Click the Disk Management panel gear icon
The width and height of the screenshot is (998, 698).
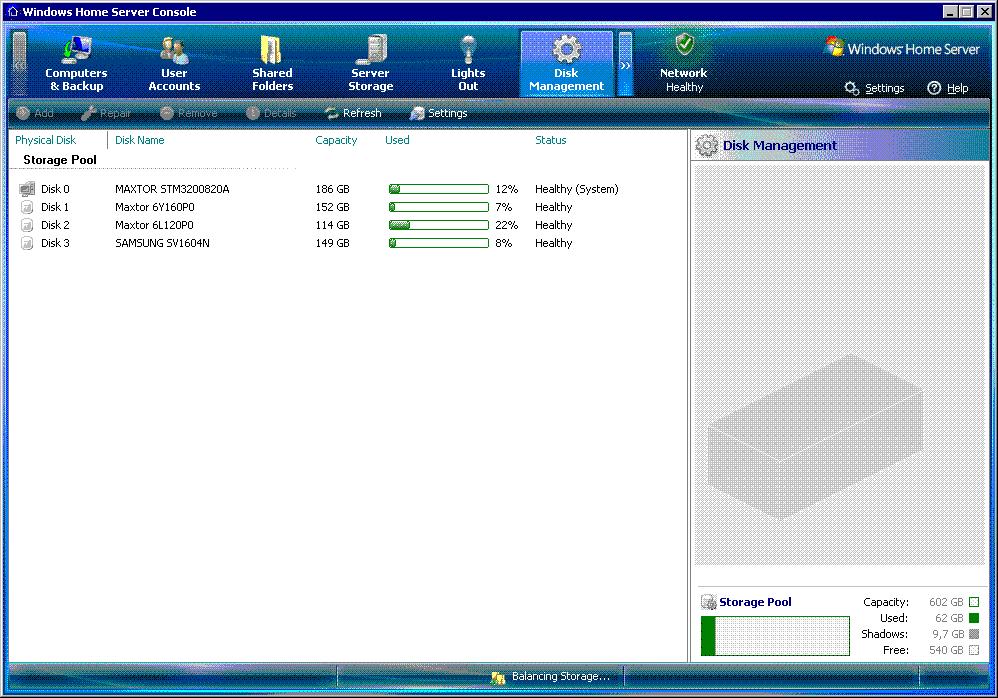pos(706,146)
